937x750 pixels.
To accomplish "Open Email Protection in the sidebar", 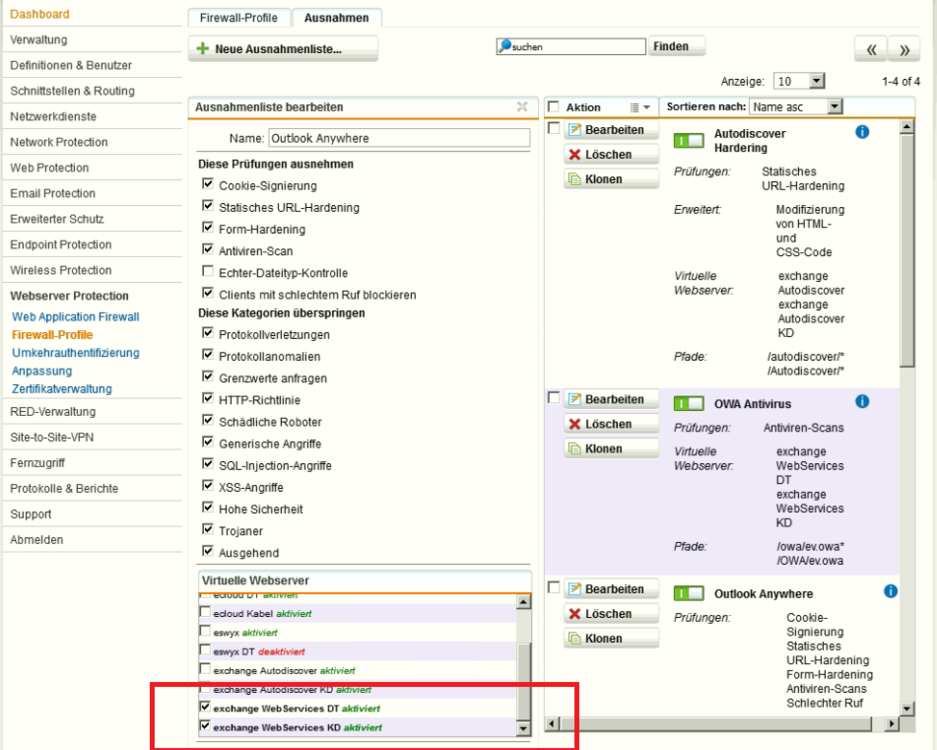I will coord(53,193).
